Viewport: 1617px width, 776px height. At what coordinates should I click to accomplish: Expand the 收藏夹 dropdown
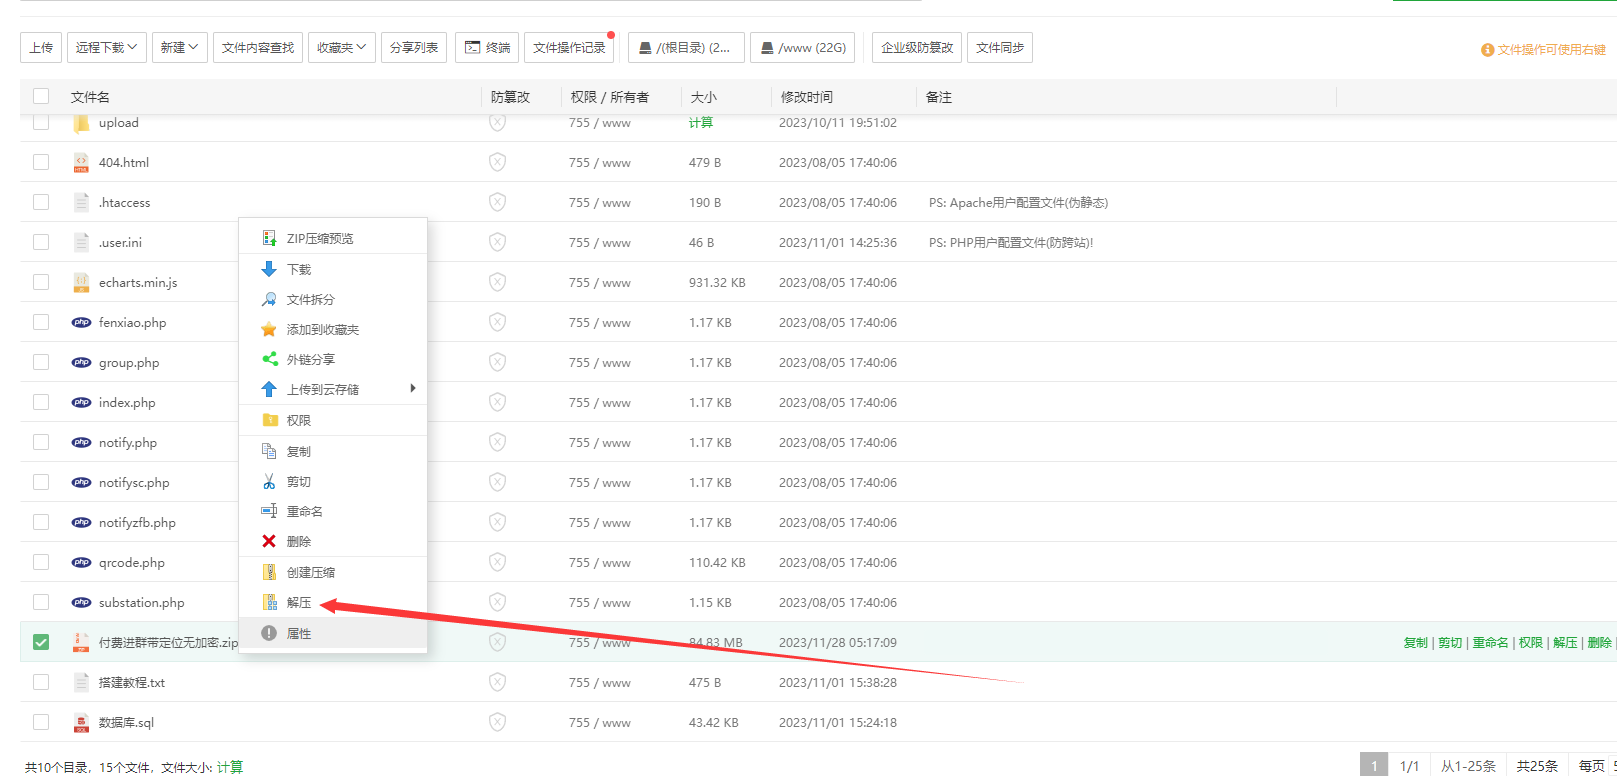[342, 47]
